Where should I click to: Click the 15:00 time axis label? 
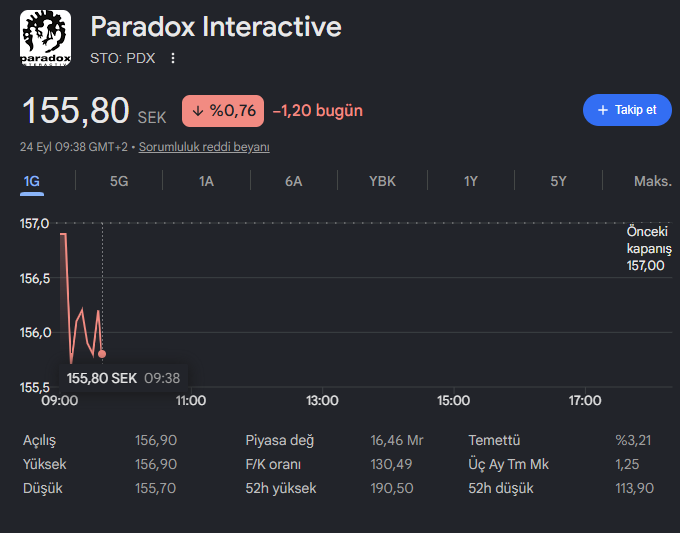(454, 400)
